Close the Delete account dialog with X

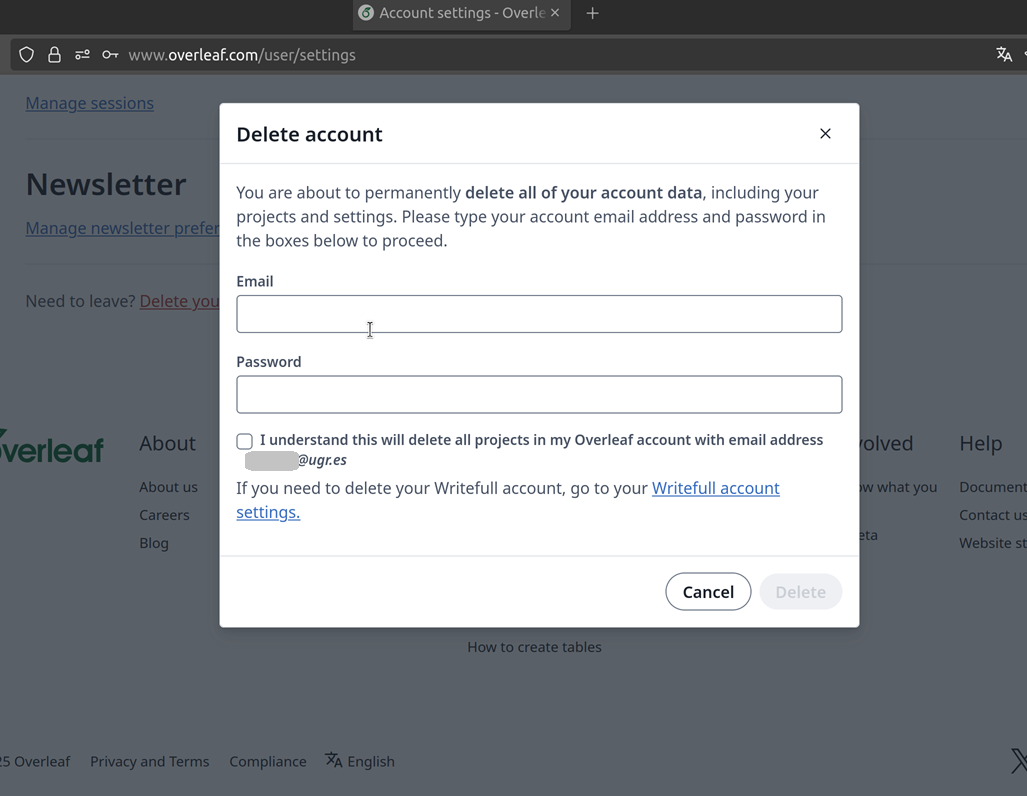tap(825, 134)
